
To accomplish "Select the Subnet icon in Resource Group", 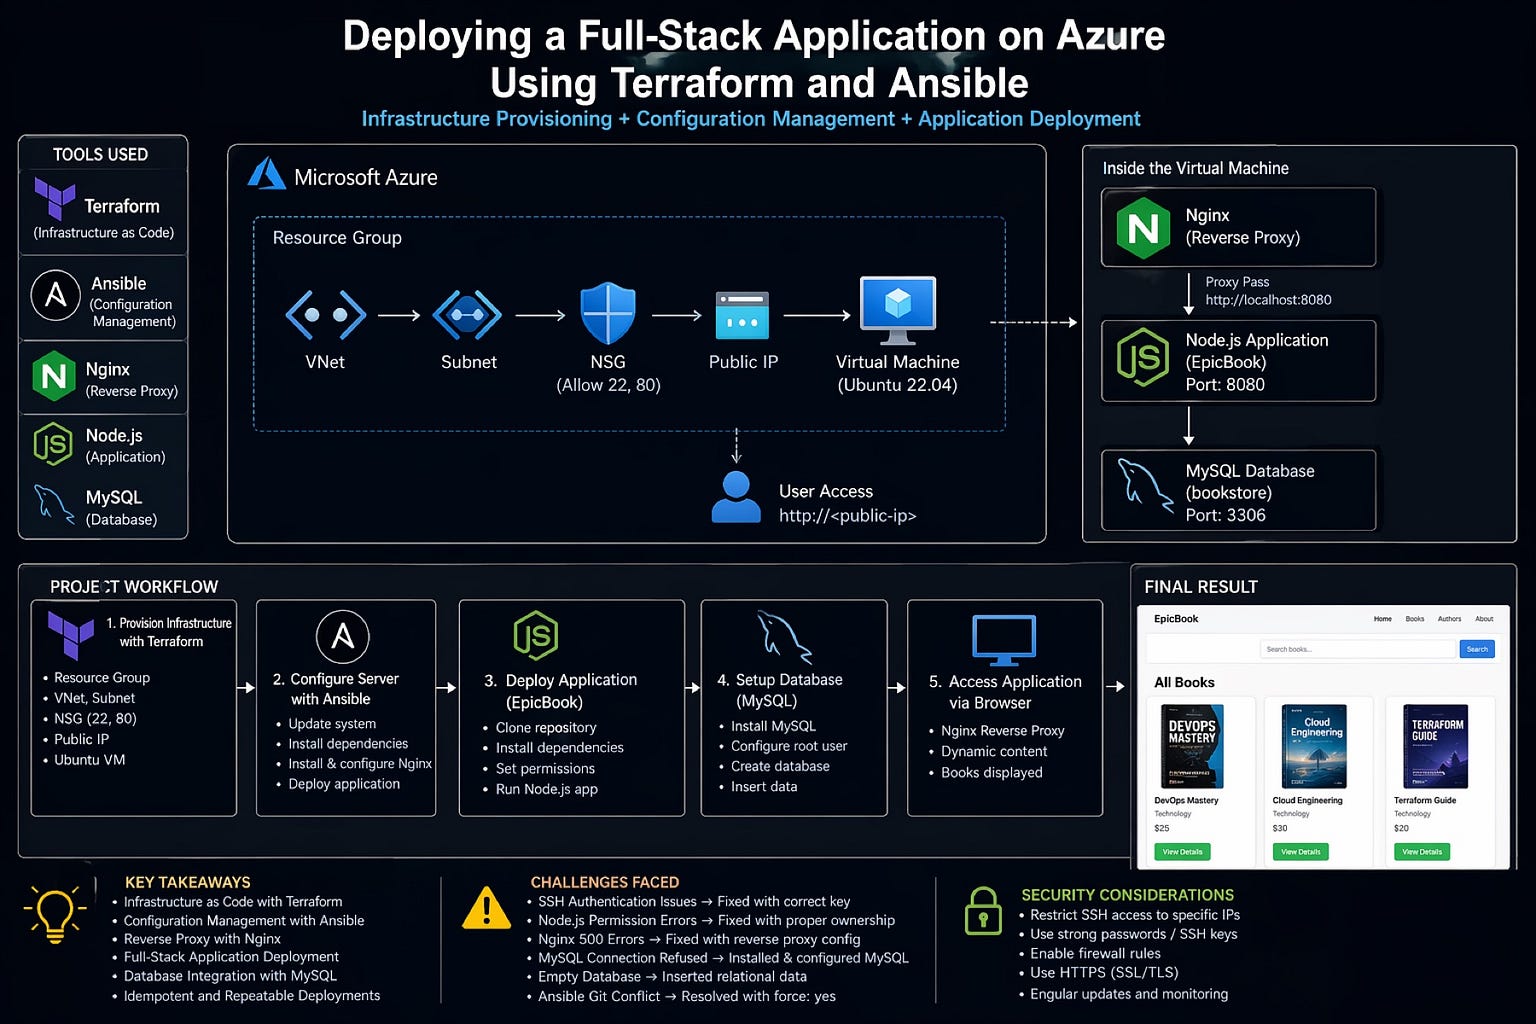I will pyautogui.click(x=467, y=315).
